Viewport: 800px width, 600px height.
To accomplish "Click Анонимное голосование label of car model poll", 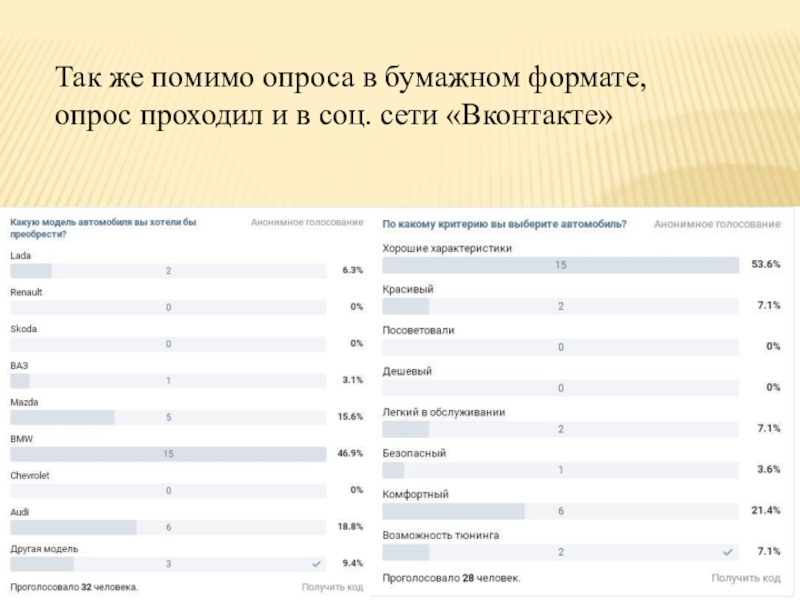I will pos(307,222).
